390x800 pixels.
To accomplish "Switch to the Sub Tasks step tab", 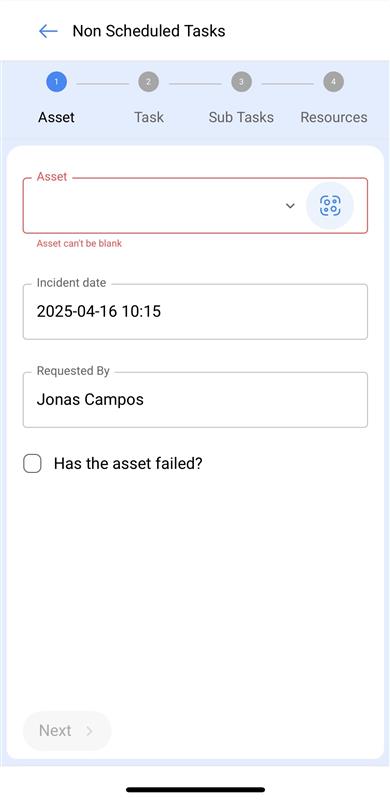I will [241, 117].
